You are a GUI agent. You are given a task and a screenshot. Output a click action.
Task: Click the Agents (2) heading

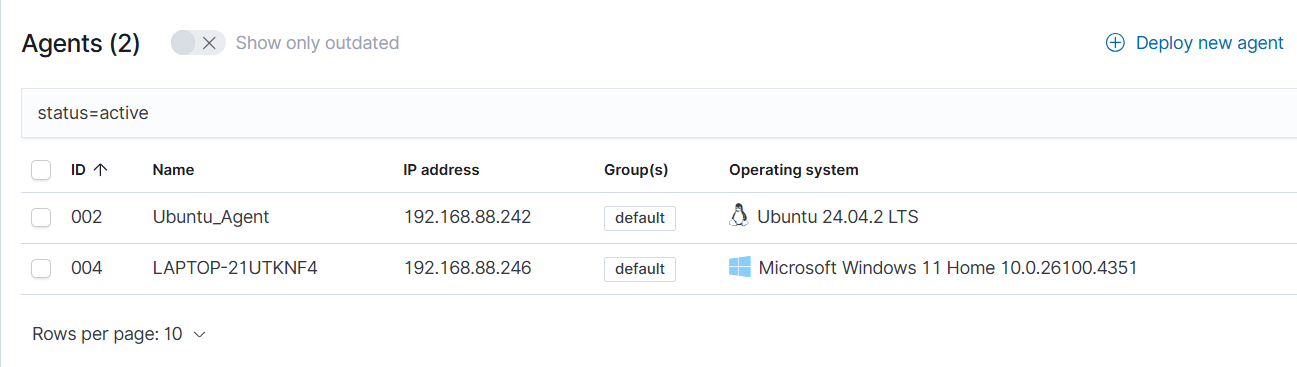(x=81, y=43)
